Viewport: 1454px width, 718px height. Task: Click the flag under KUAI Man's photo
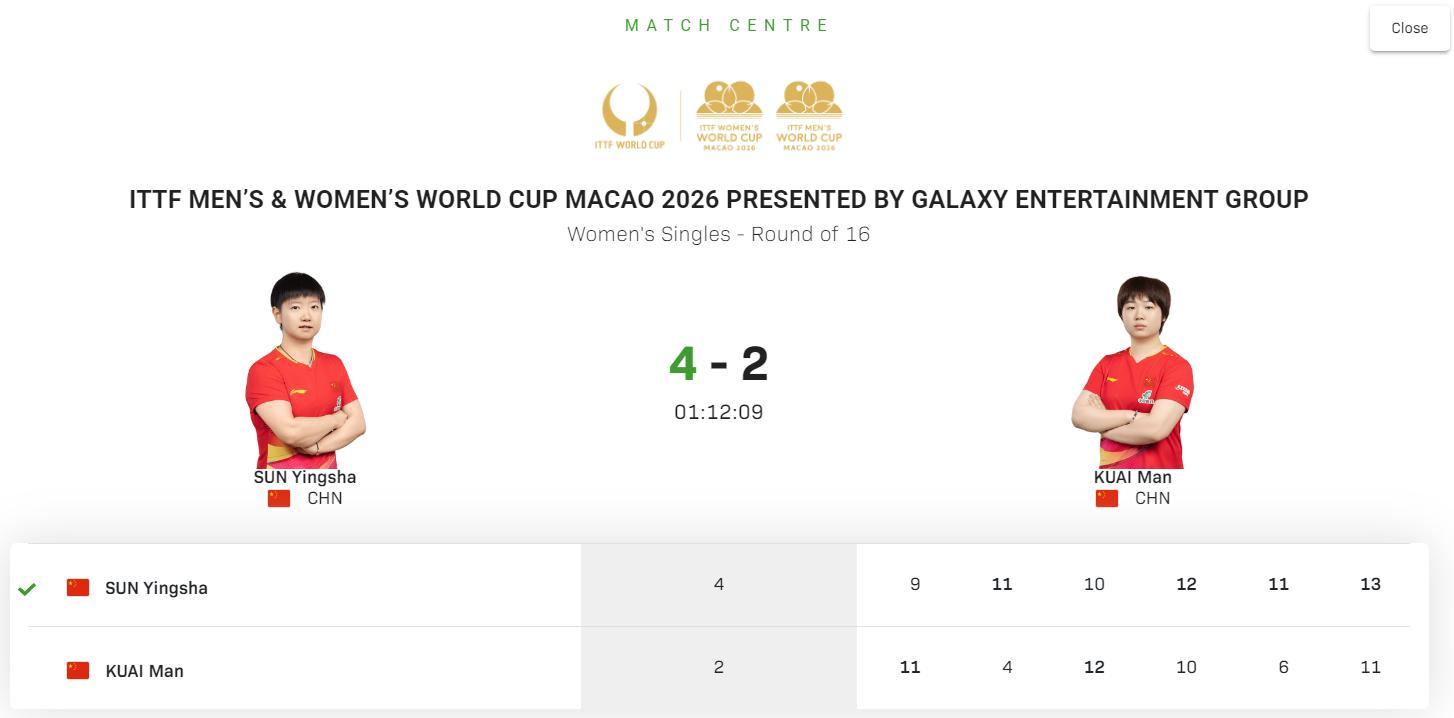click(x=1107, y=498)
